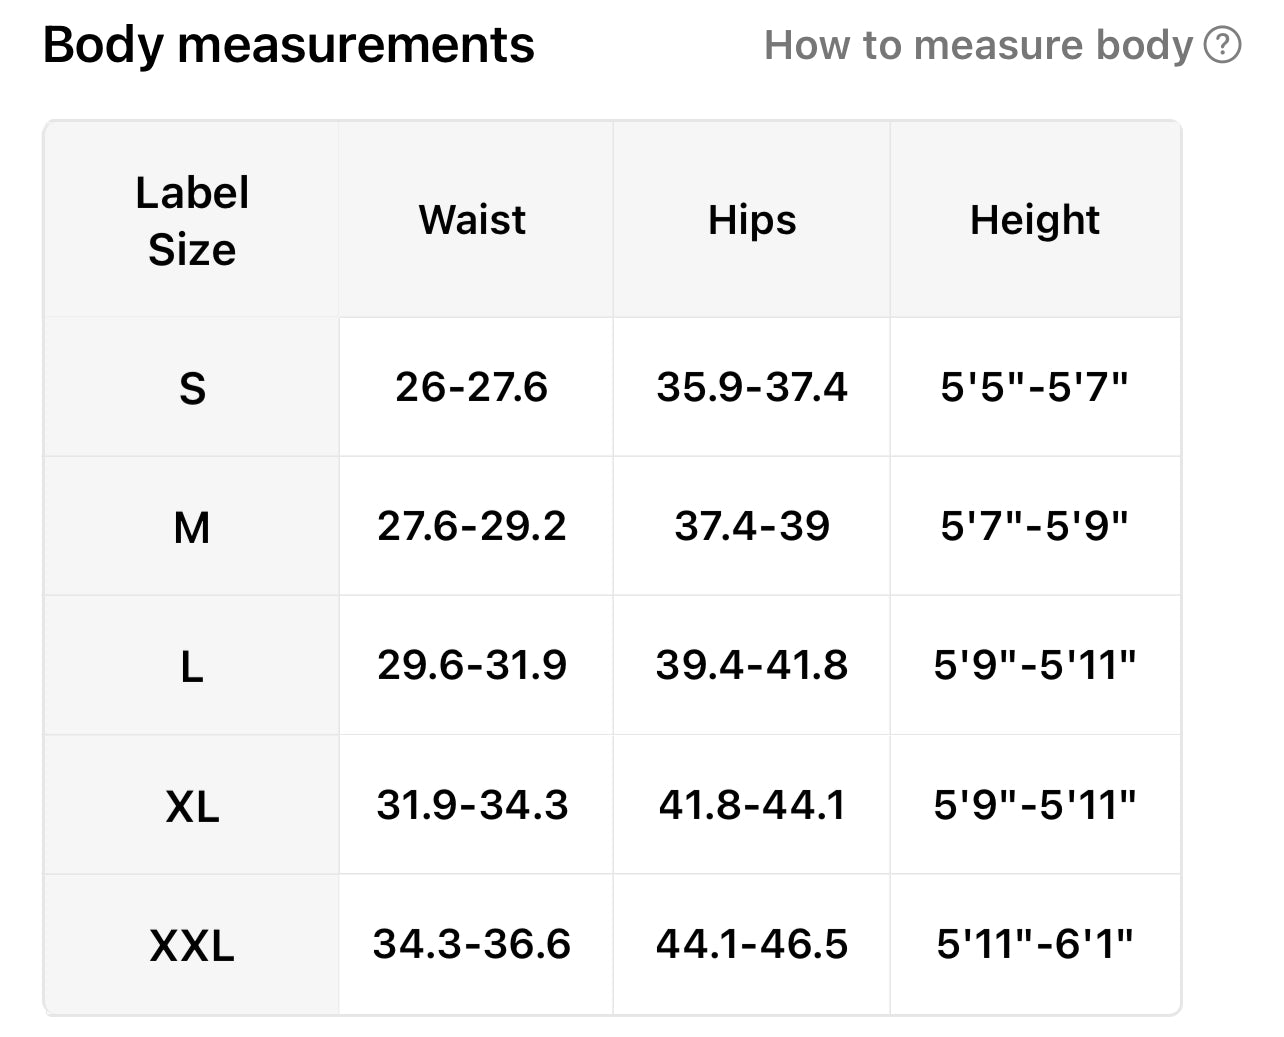Screen dimensions: 1284x1037
Task: Select the XL size row label
Action: 192,806
